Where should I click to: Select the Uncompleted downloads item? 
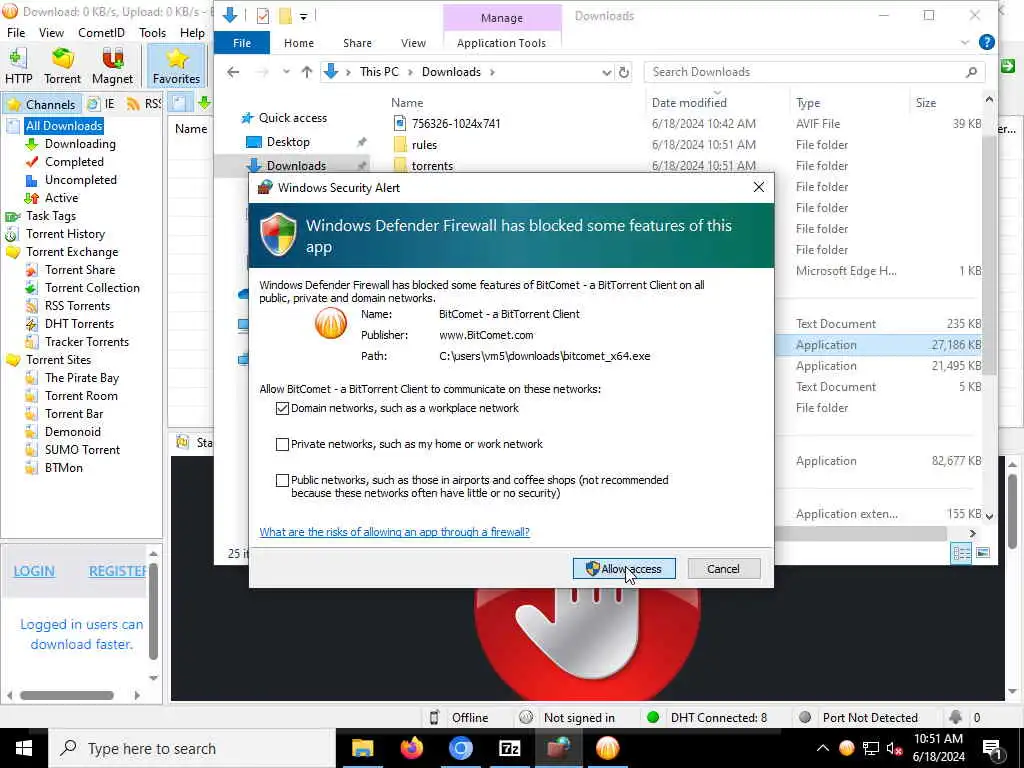(x=80, y=180)
